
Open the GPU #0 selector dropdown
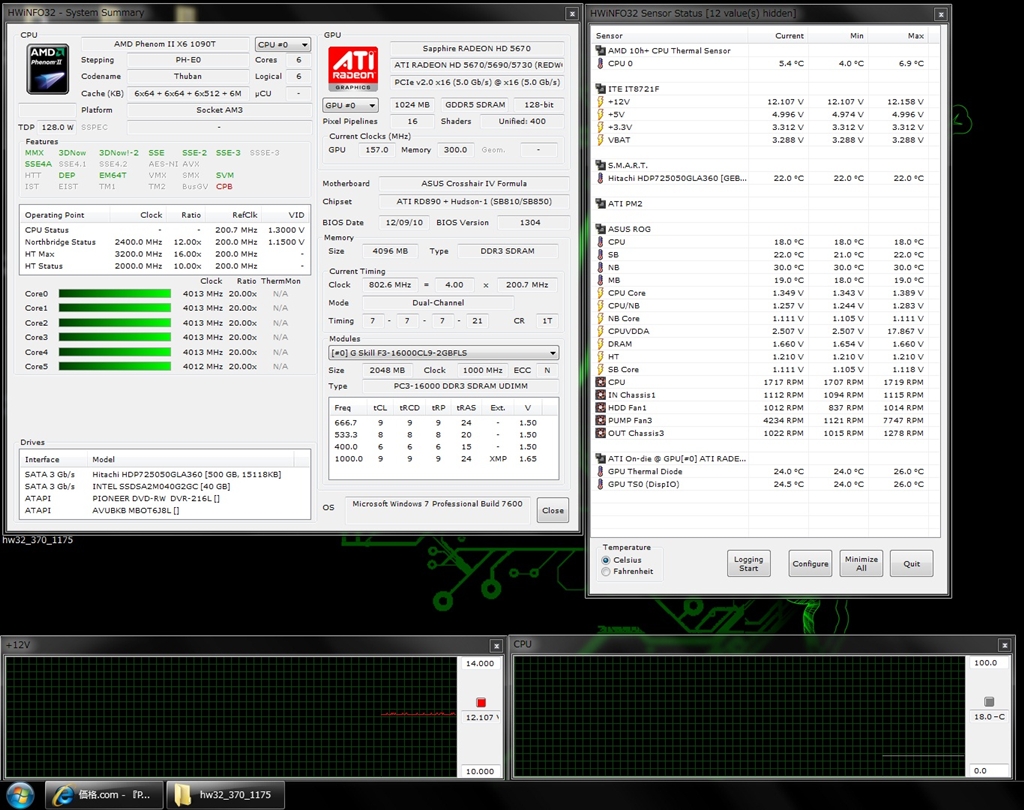[350, 105]
